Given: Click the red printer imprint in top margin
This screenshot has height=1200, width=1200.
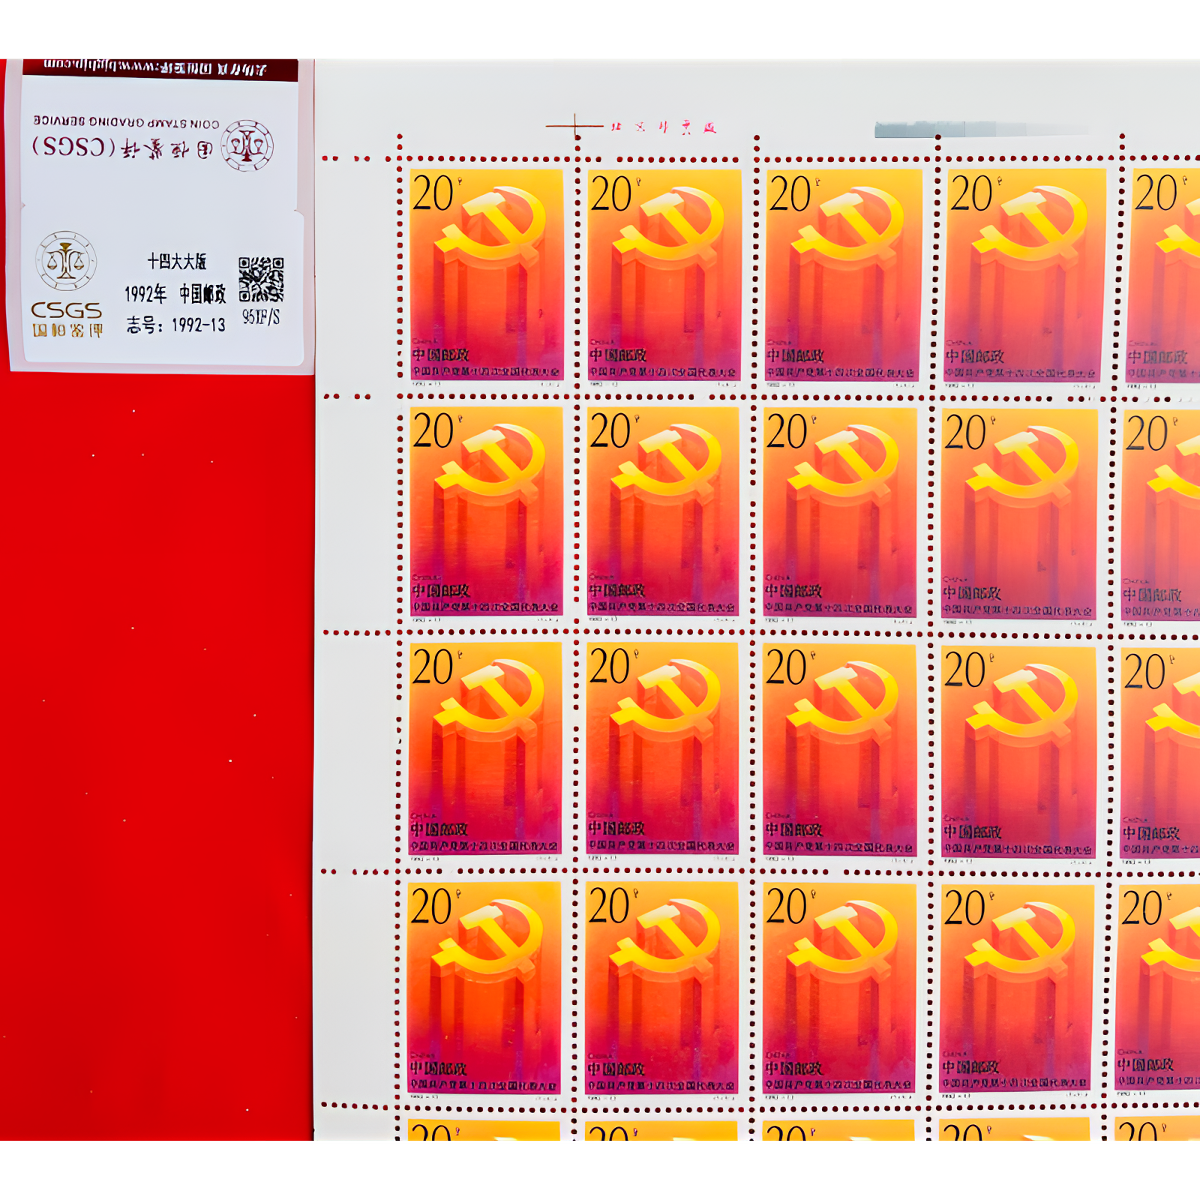Looking at the screenshot, I should coord(663,128).
